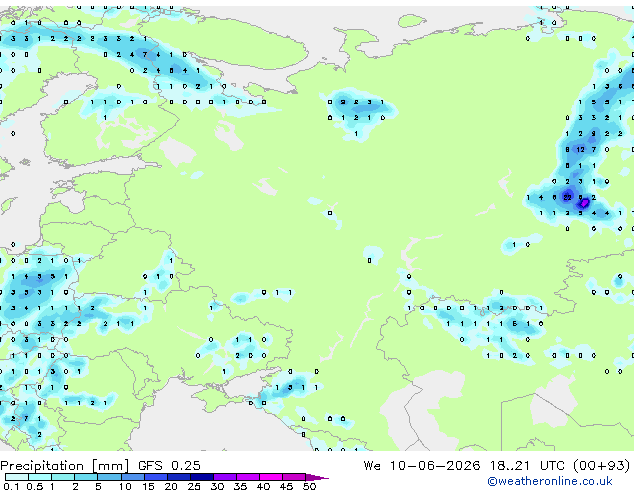Click the legend scale label "15"
634x490 pixels.
[x=148, y=486]
